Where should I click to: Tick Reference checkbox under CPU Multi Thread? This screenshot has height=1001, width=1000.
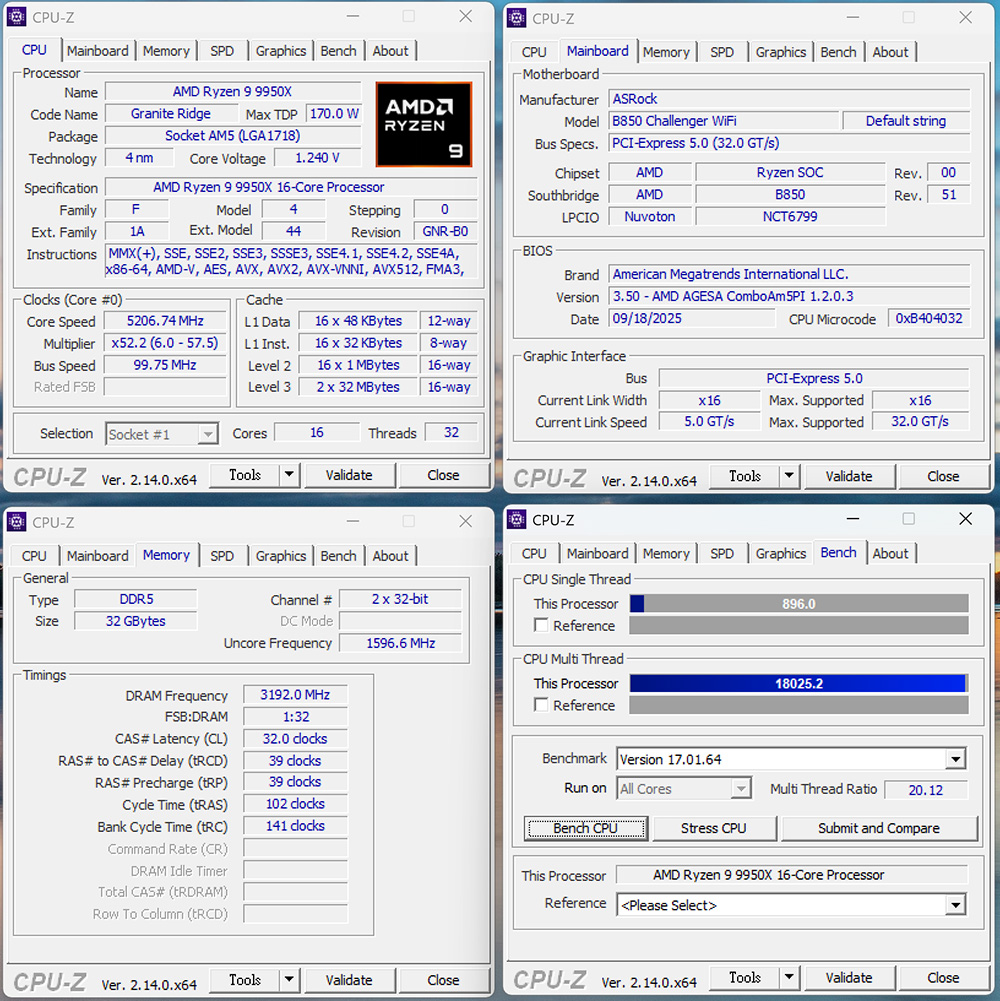(x=541, y=706)
